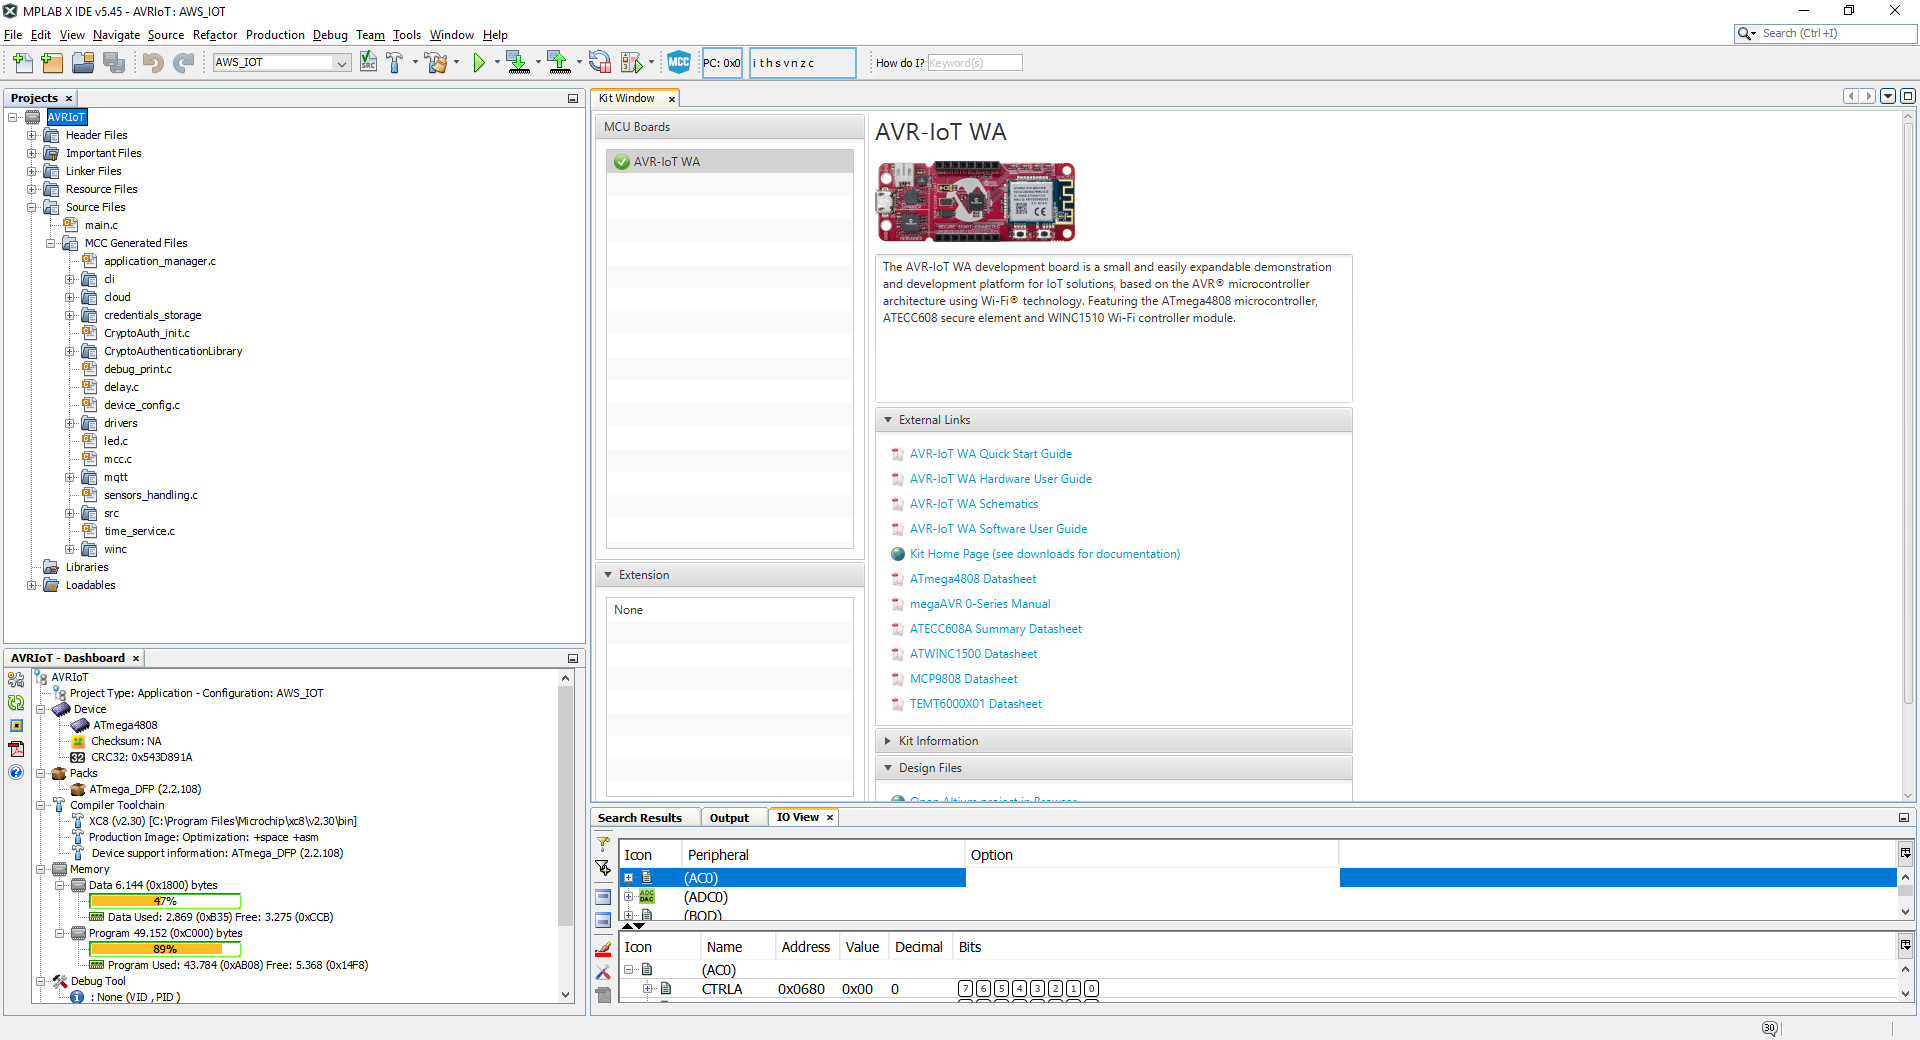The width and height of the screenshot is (1920, 1040).
Task: Click the Dashboard PDF datasheet icon
Action: point(16,749)
